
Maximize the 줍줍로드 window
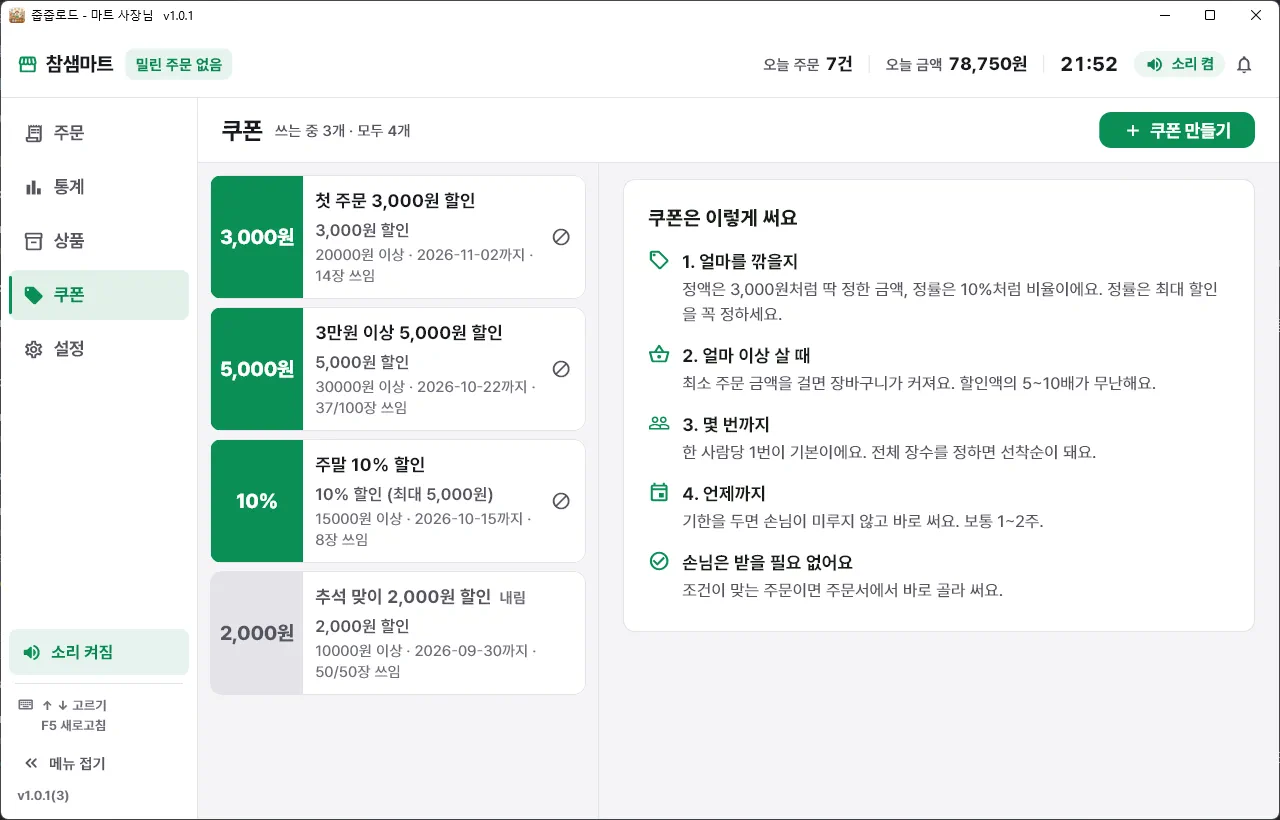[1210, 15]
